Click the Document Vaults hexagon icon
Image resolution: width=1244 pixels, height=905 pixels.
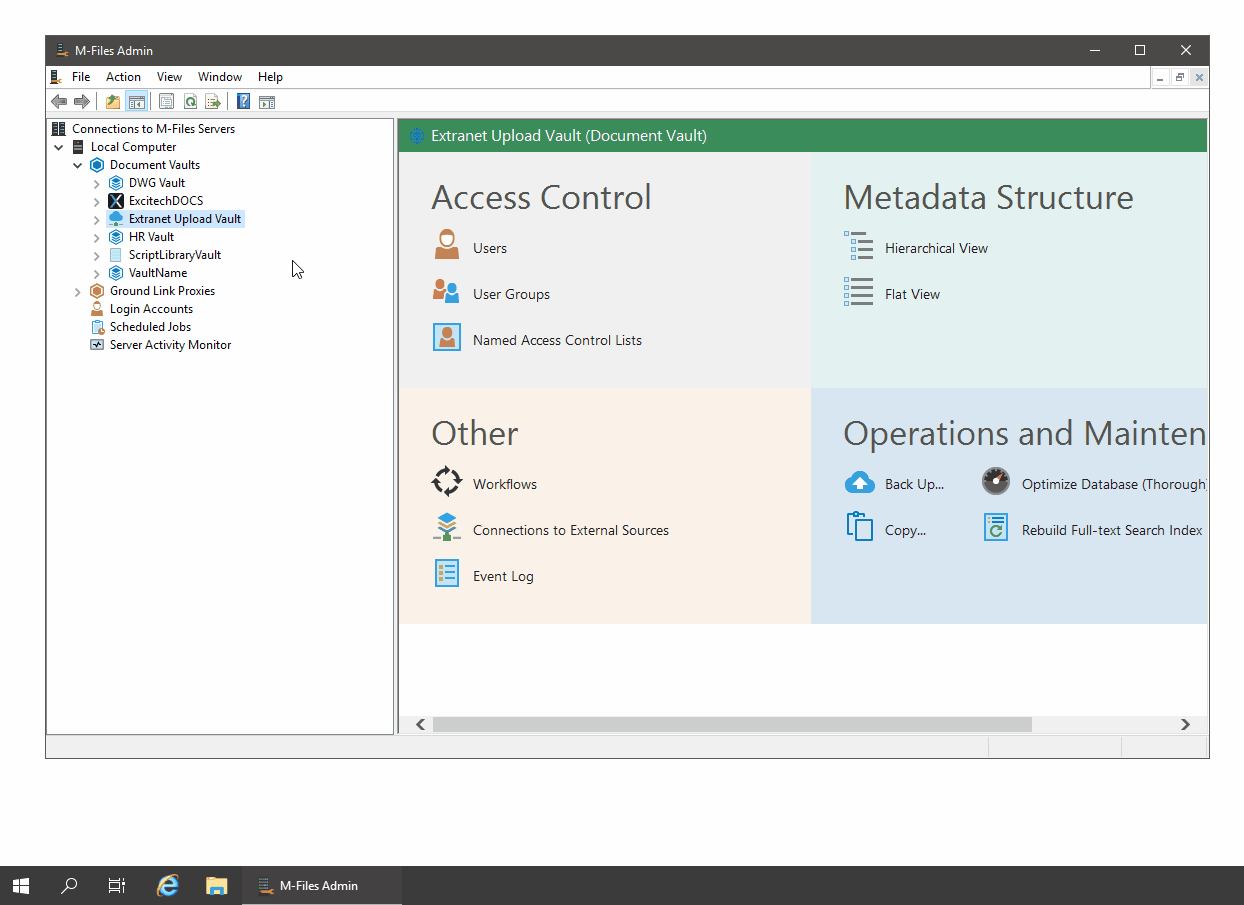[97, 165]
